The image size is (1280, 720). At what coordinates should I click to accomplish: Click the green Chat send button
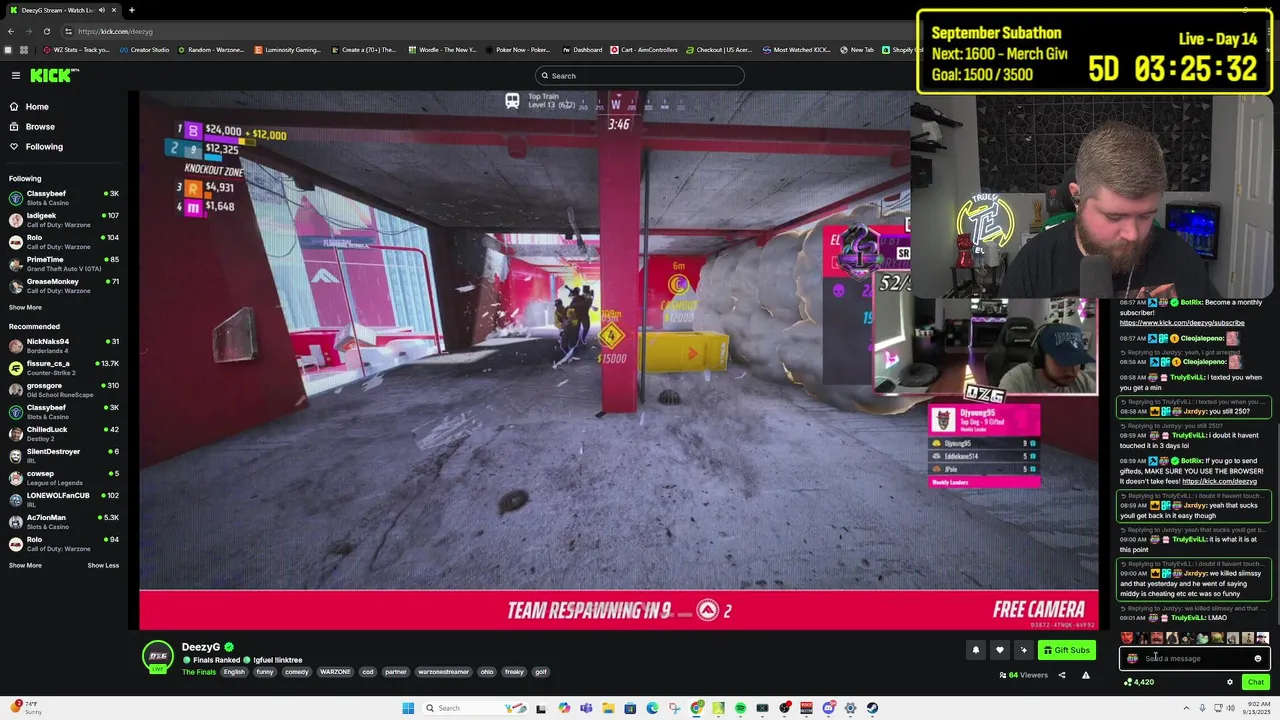pos(1256,682)
